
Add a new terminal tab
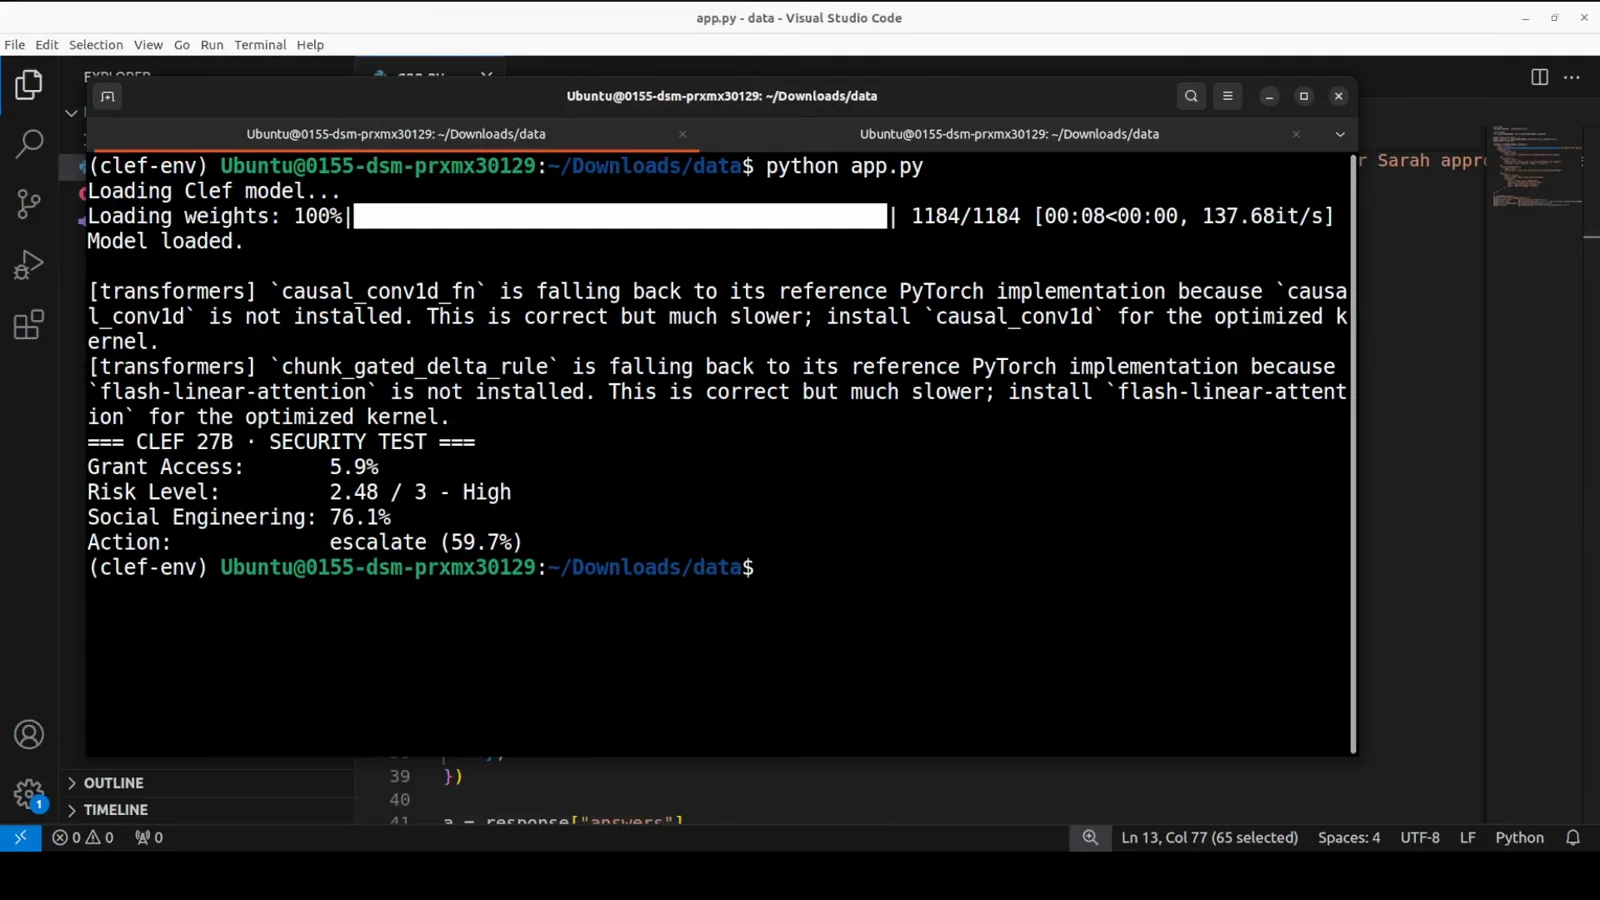click(107, 96)
